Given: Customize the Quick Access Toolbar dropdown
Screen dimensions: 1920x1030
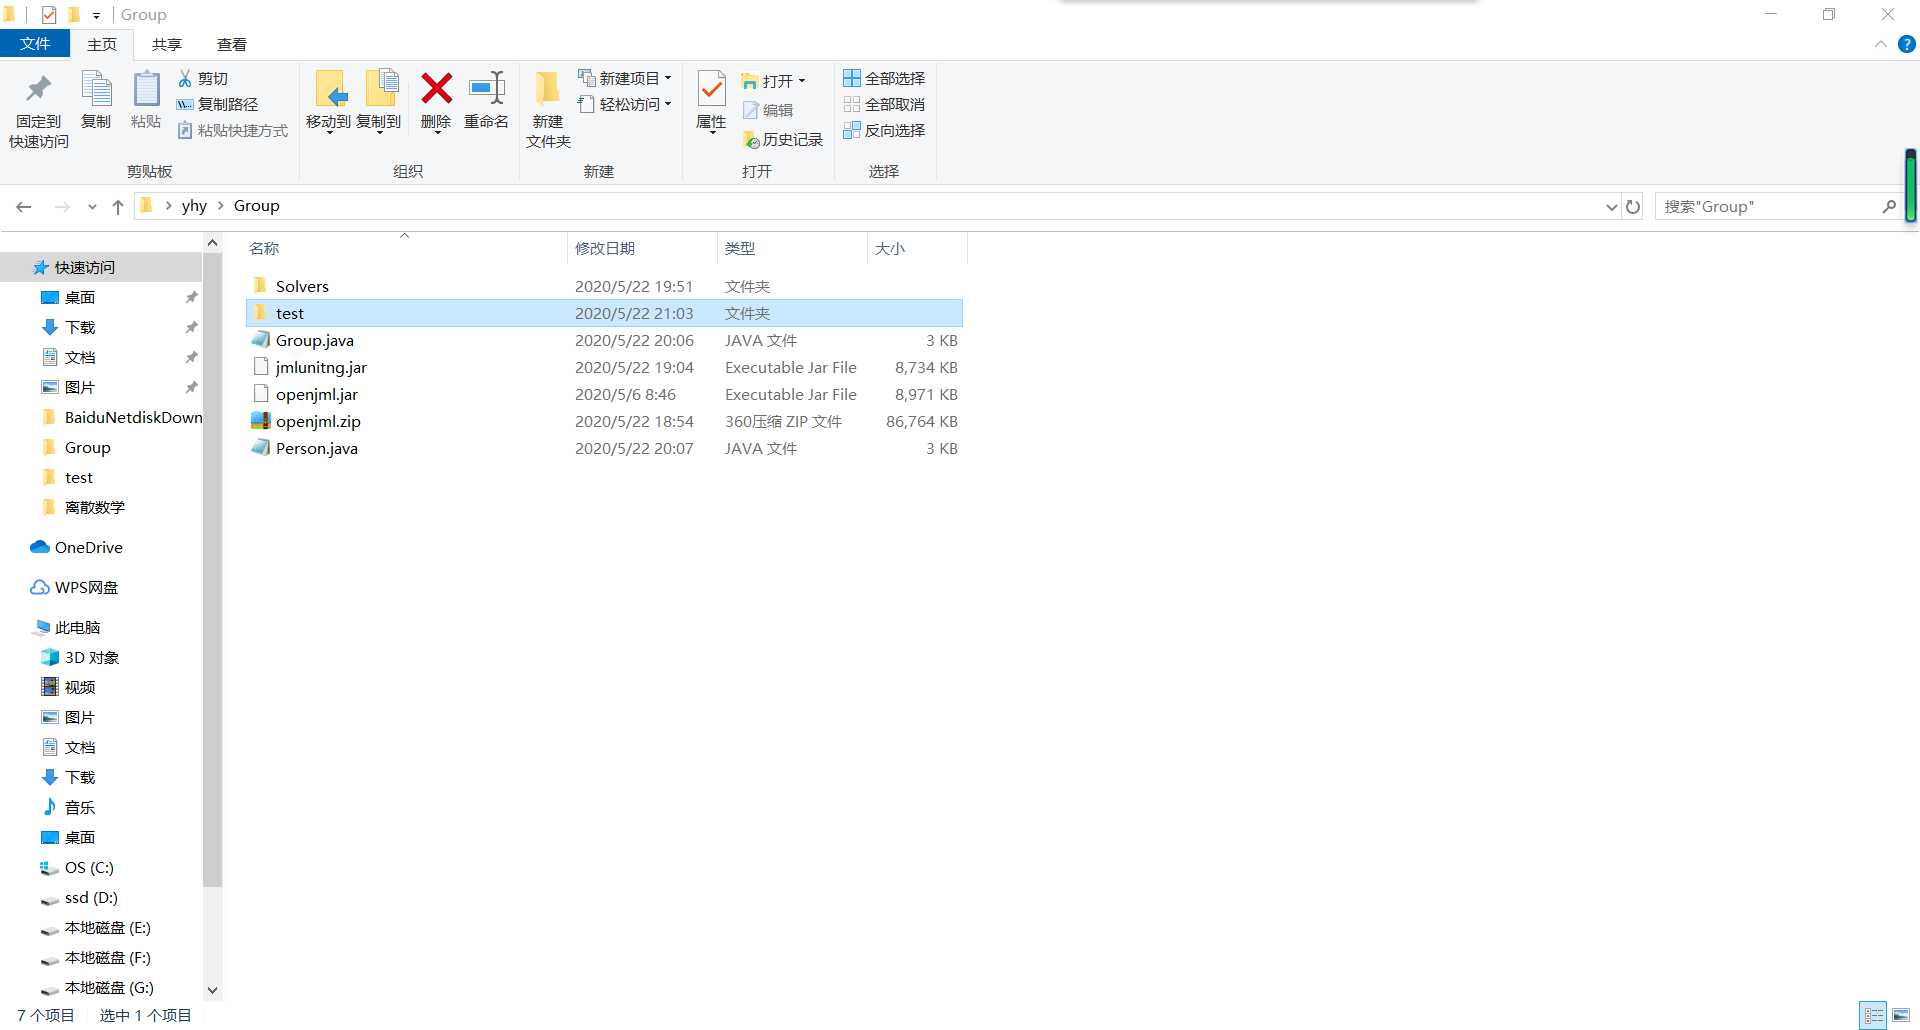Looking at the screenshot, I should coord(96,15).
